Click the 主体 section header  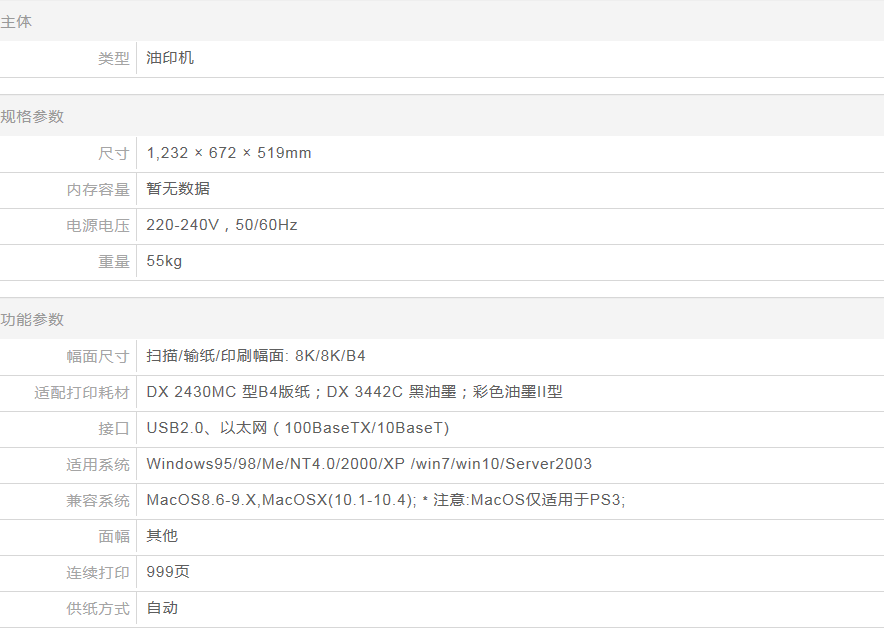click(16, 21)
